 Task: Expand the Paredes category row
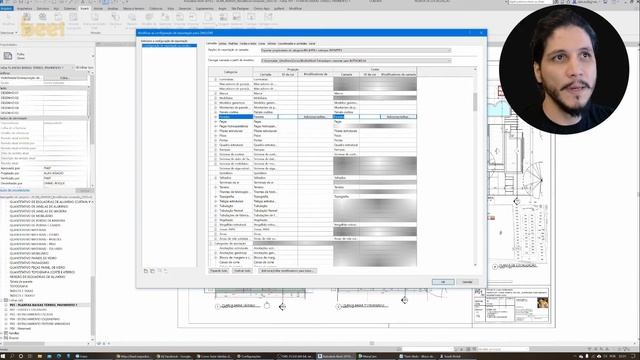pyautogui.click(x=216, y=117)
